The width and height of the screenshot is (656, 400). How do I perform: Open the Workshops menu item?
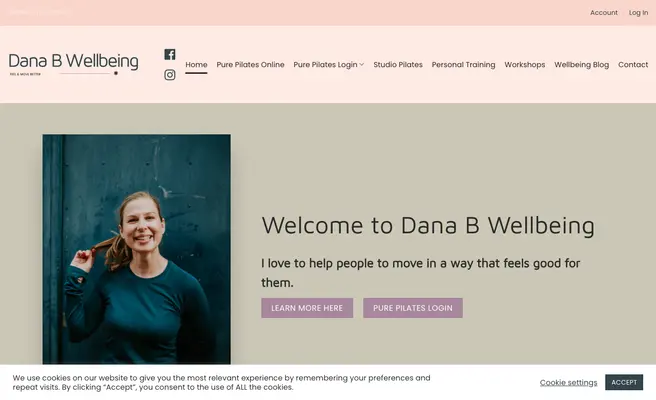point(525,64)
